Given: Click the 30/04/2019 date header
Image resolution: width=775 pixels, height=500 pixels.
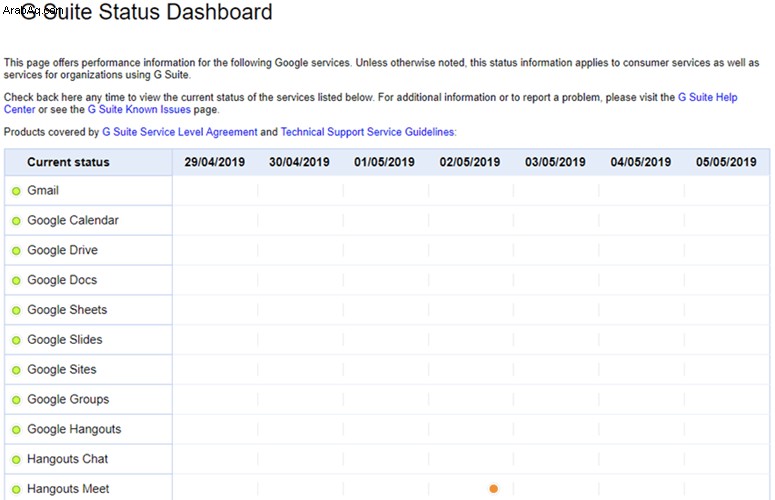Looking at the screenshot, I should (x=299, y=162).
